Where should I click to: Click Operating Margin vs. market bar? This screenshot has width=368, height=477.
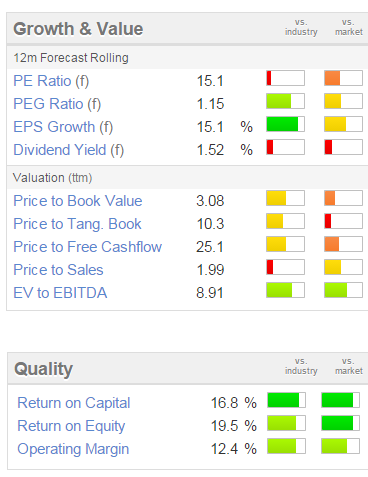[340, 446]
